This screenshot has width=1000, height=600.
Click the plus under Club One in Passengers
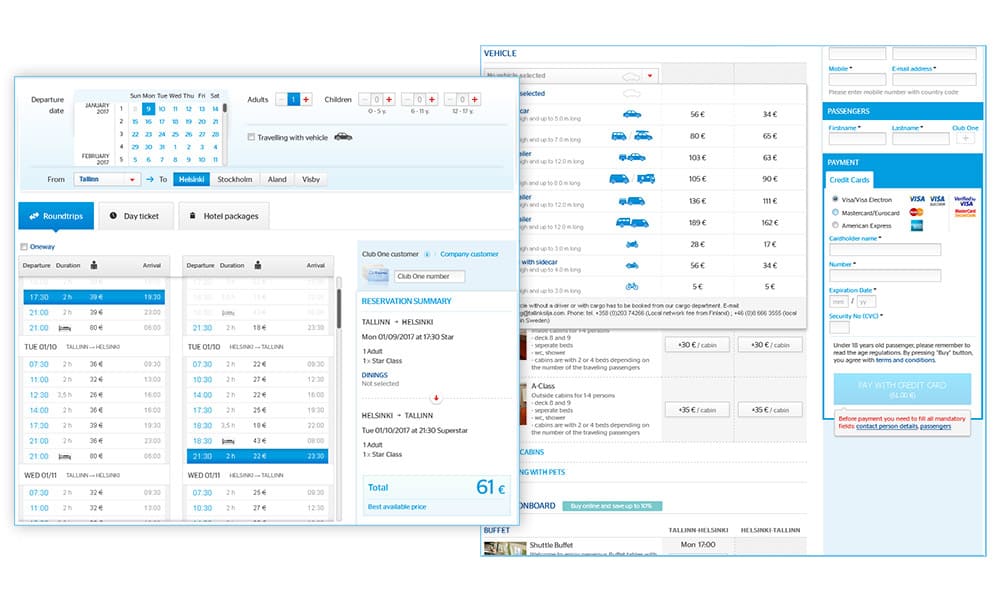[x=966, y=138]
